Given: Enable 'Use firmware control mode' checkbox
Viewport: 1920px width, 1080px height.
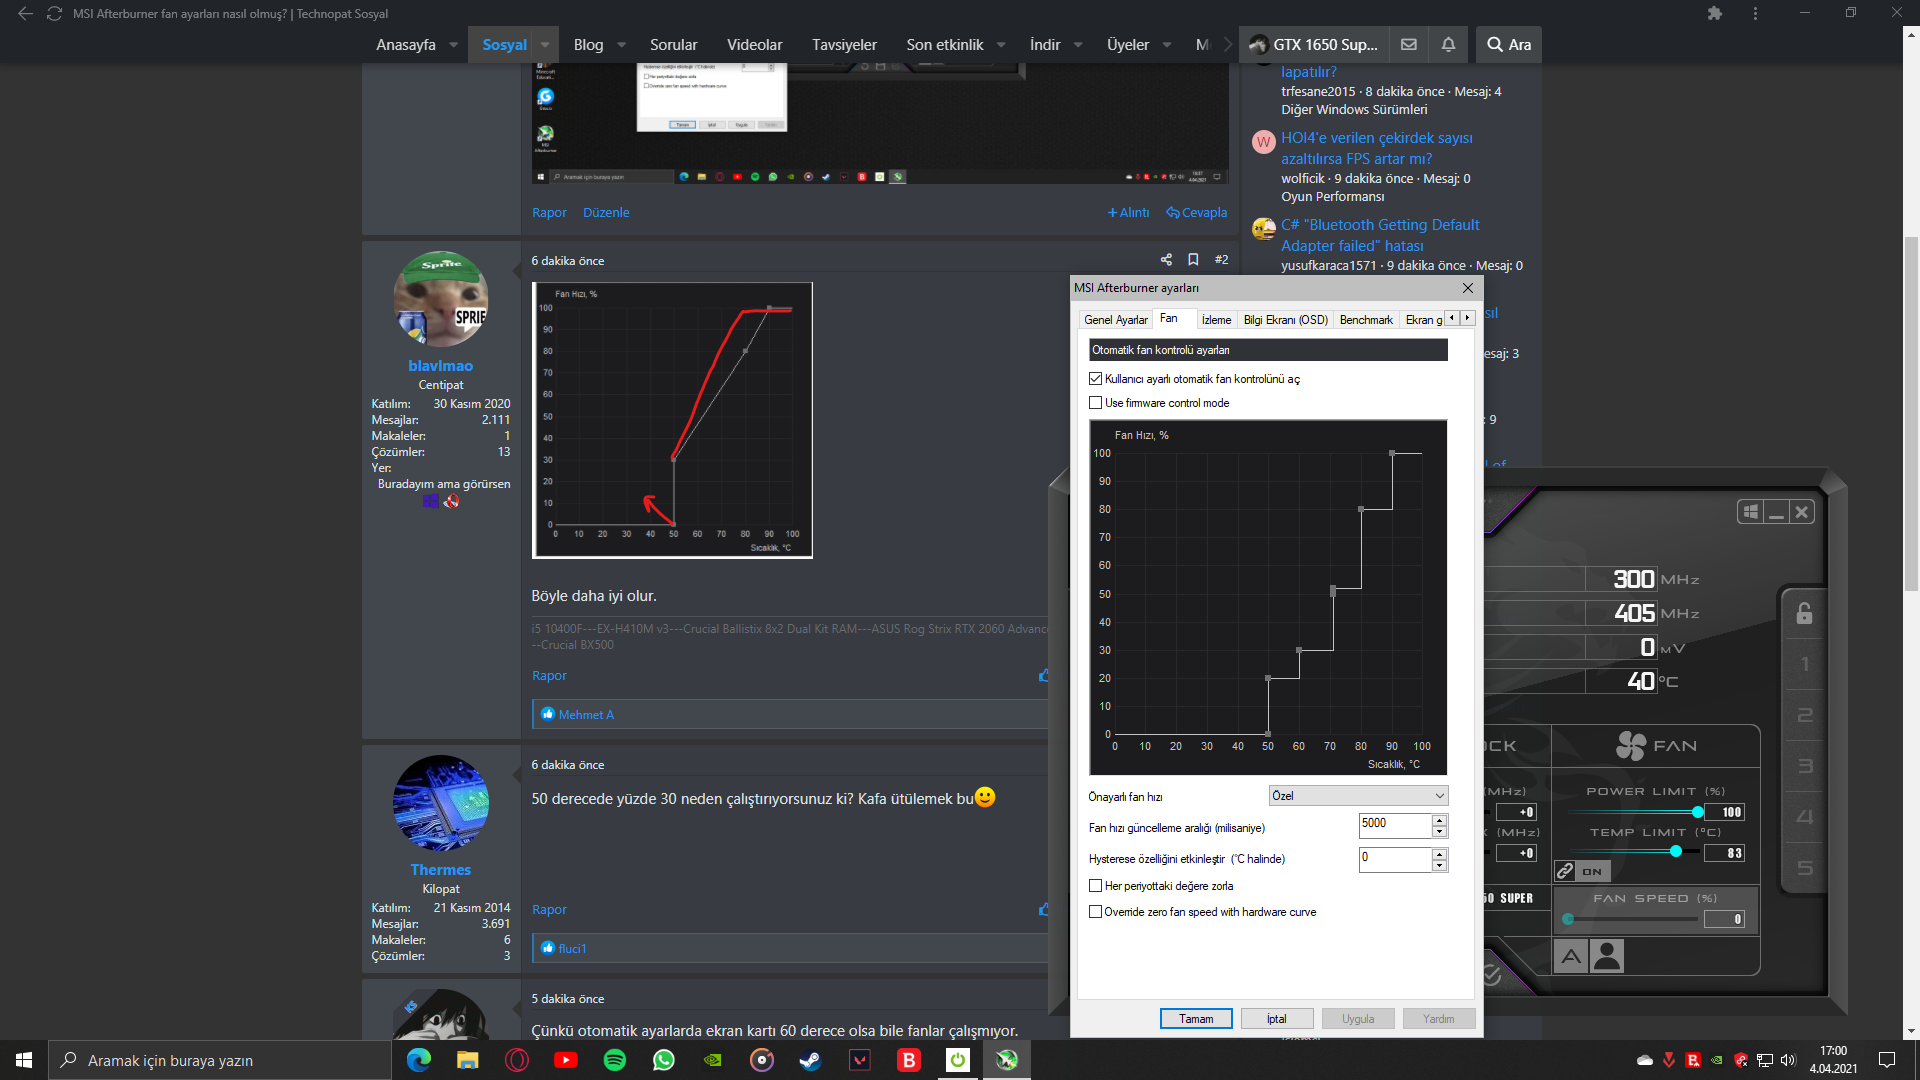Looking at the screenshot, I should [x=1096, y=403].
